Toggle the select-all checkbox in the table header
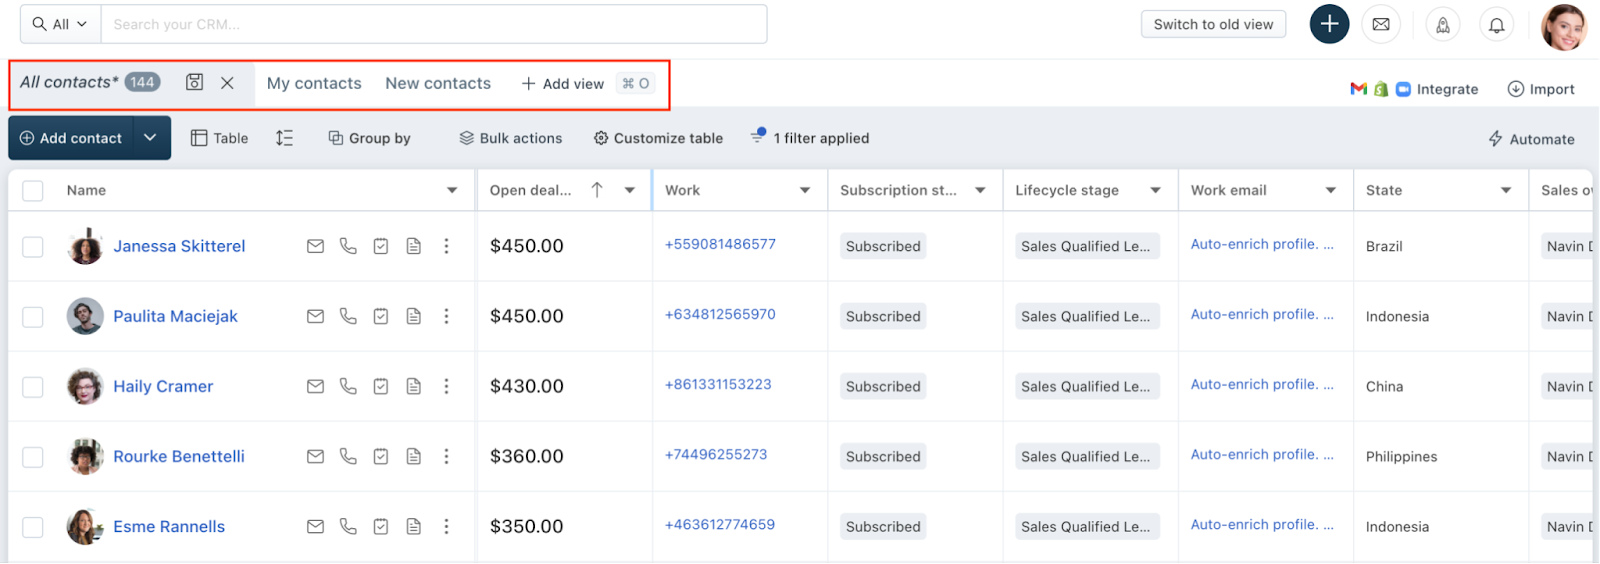 pyautogui.click(x=33, y=191)
